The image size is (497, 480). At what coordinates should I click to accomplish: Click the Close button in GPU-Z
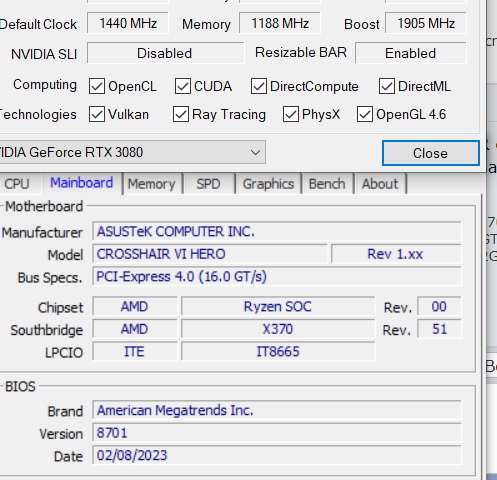click(x=431, y=153)
